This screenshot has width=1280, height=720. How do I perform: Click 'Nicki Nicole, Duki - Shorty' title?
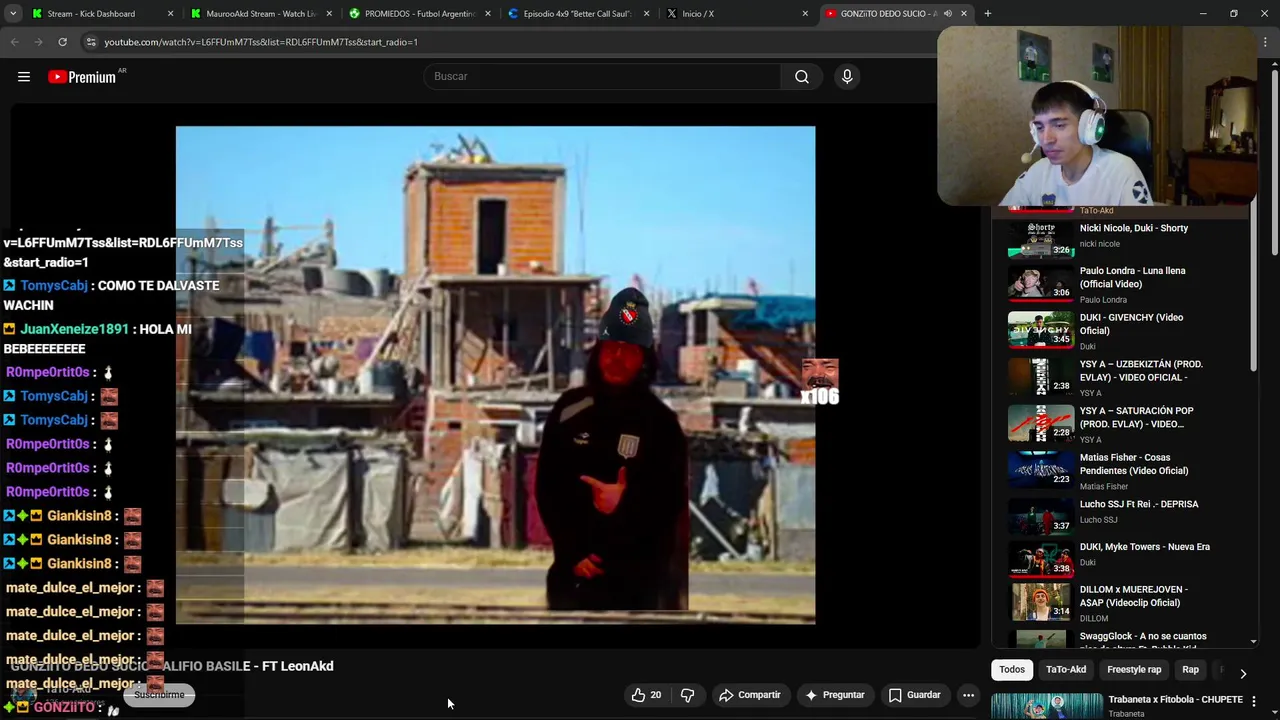click(1133, 228)
